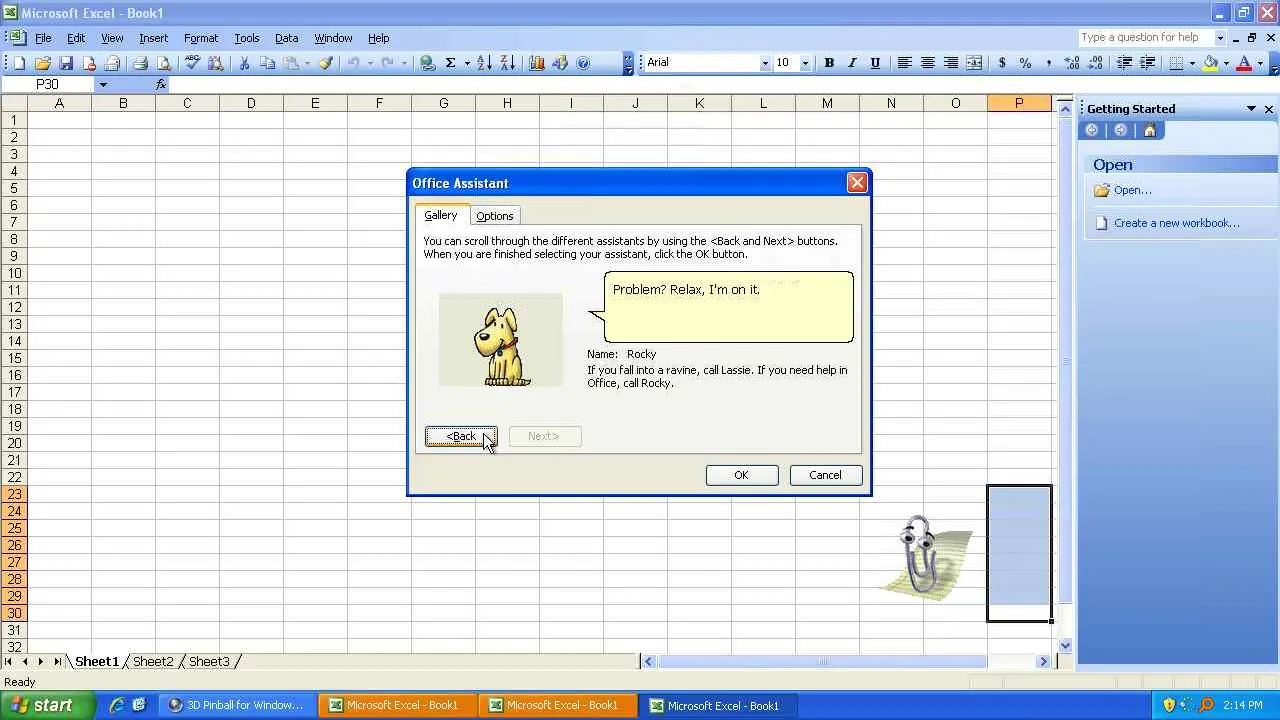Open the Chart Wizard icon
This screenshot has height=720, width=1280.
(x=536, y=63)
